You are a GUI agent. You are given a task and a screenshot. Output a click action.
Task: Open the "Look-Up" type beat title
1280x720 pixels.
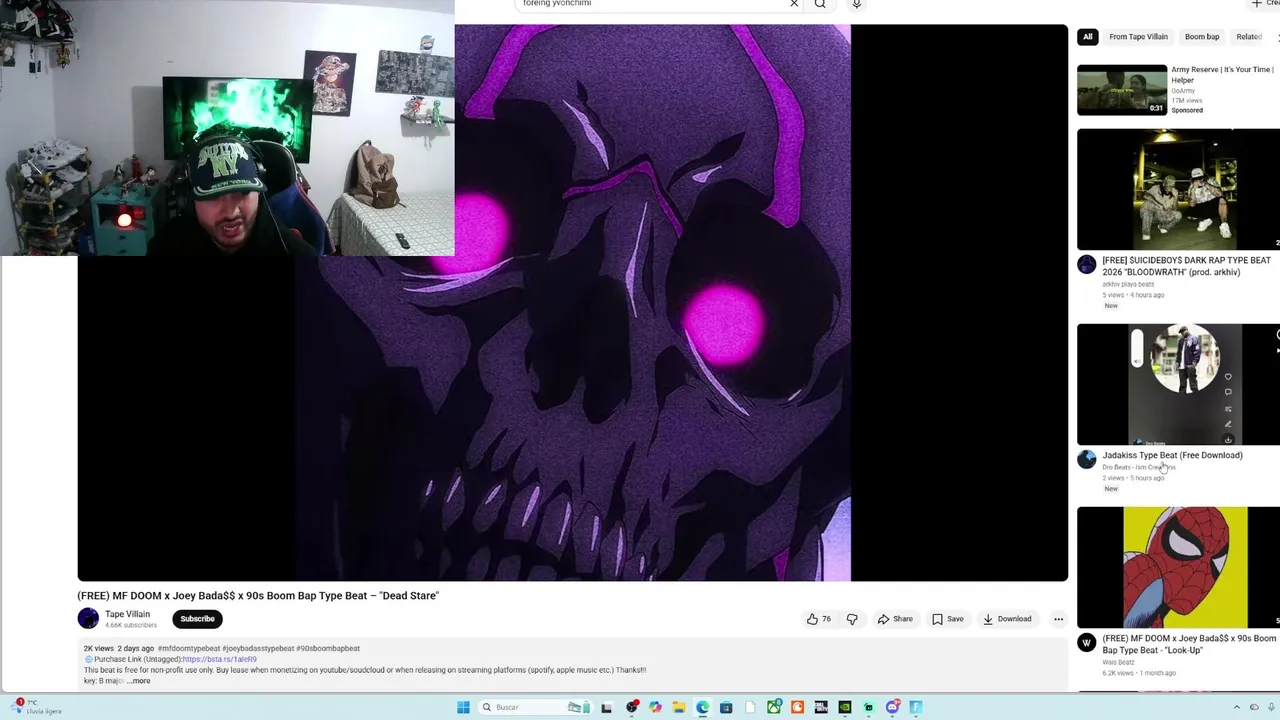(x=1189, y=644)
